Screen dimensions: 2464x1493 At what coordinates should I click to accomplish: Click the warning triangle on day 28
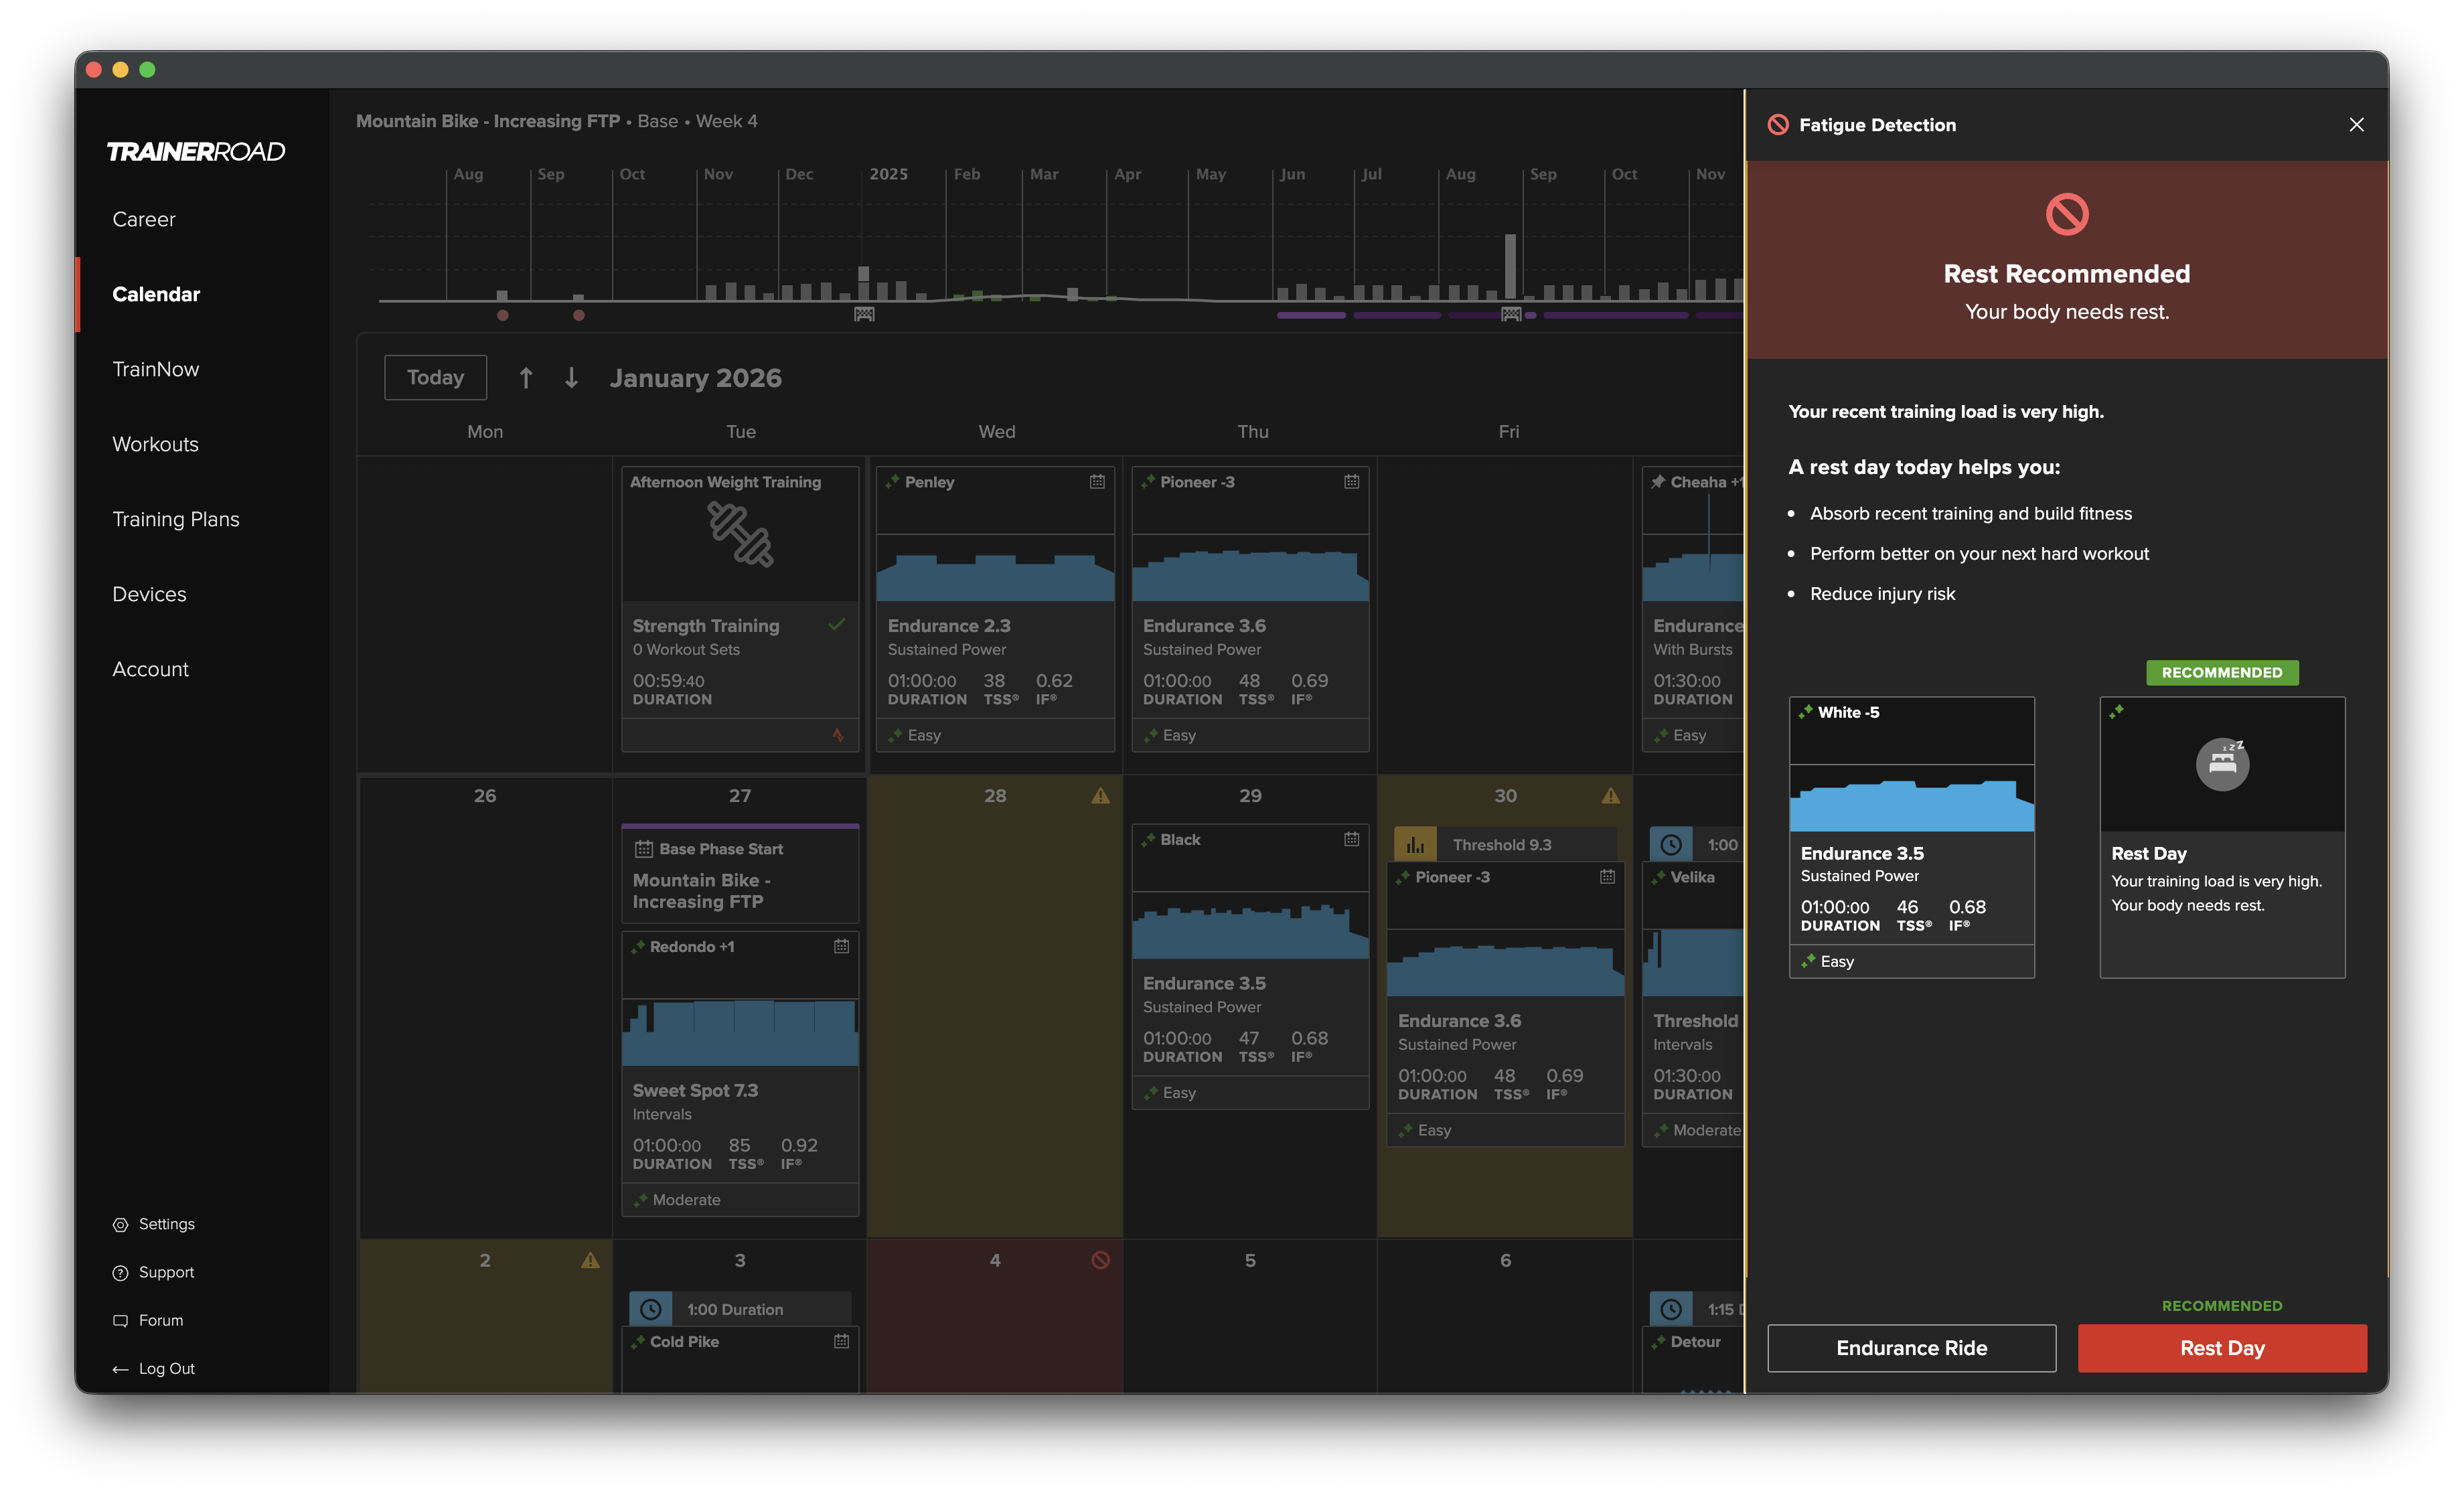click(1100, 796)
